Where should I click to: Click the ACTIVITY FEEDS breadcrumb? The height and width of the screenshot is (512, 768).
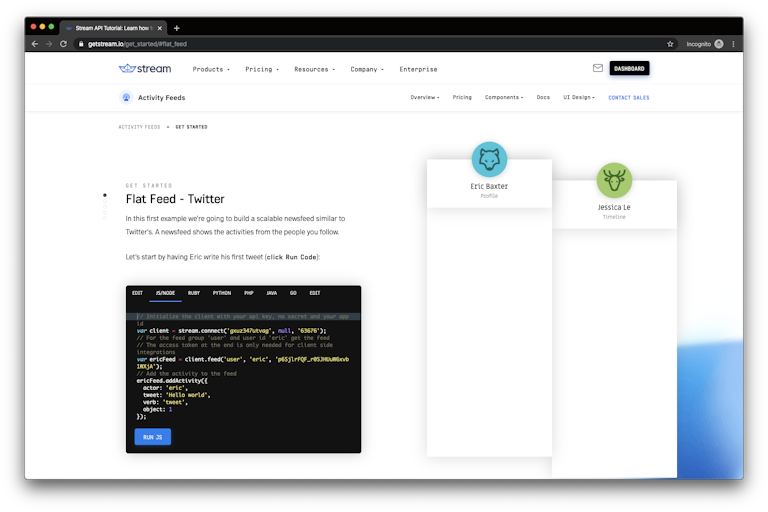point(139,127)
